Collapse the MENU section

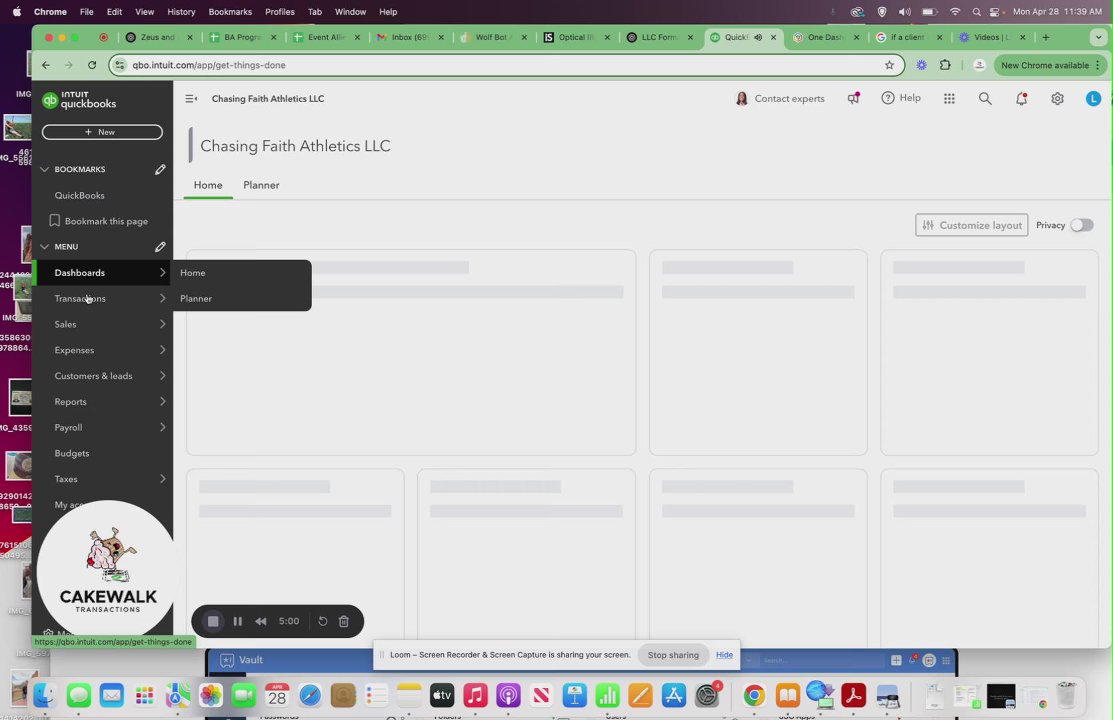[44, 246]
